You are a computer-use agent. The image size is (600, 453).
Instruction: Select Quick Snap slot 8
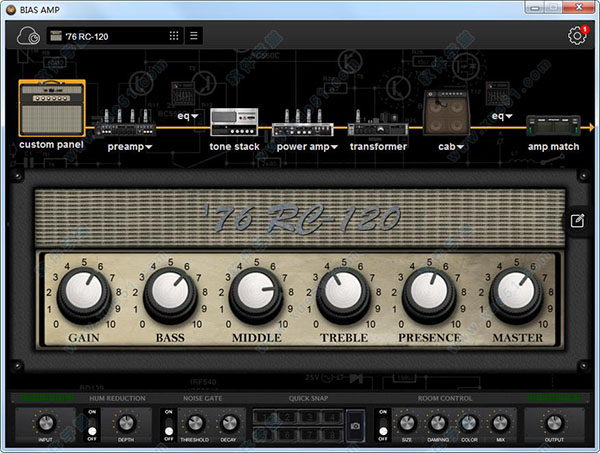tap(332, 434)
